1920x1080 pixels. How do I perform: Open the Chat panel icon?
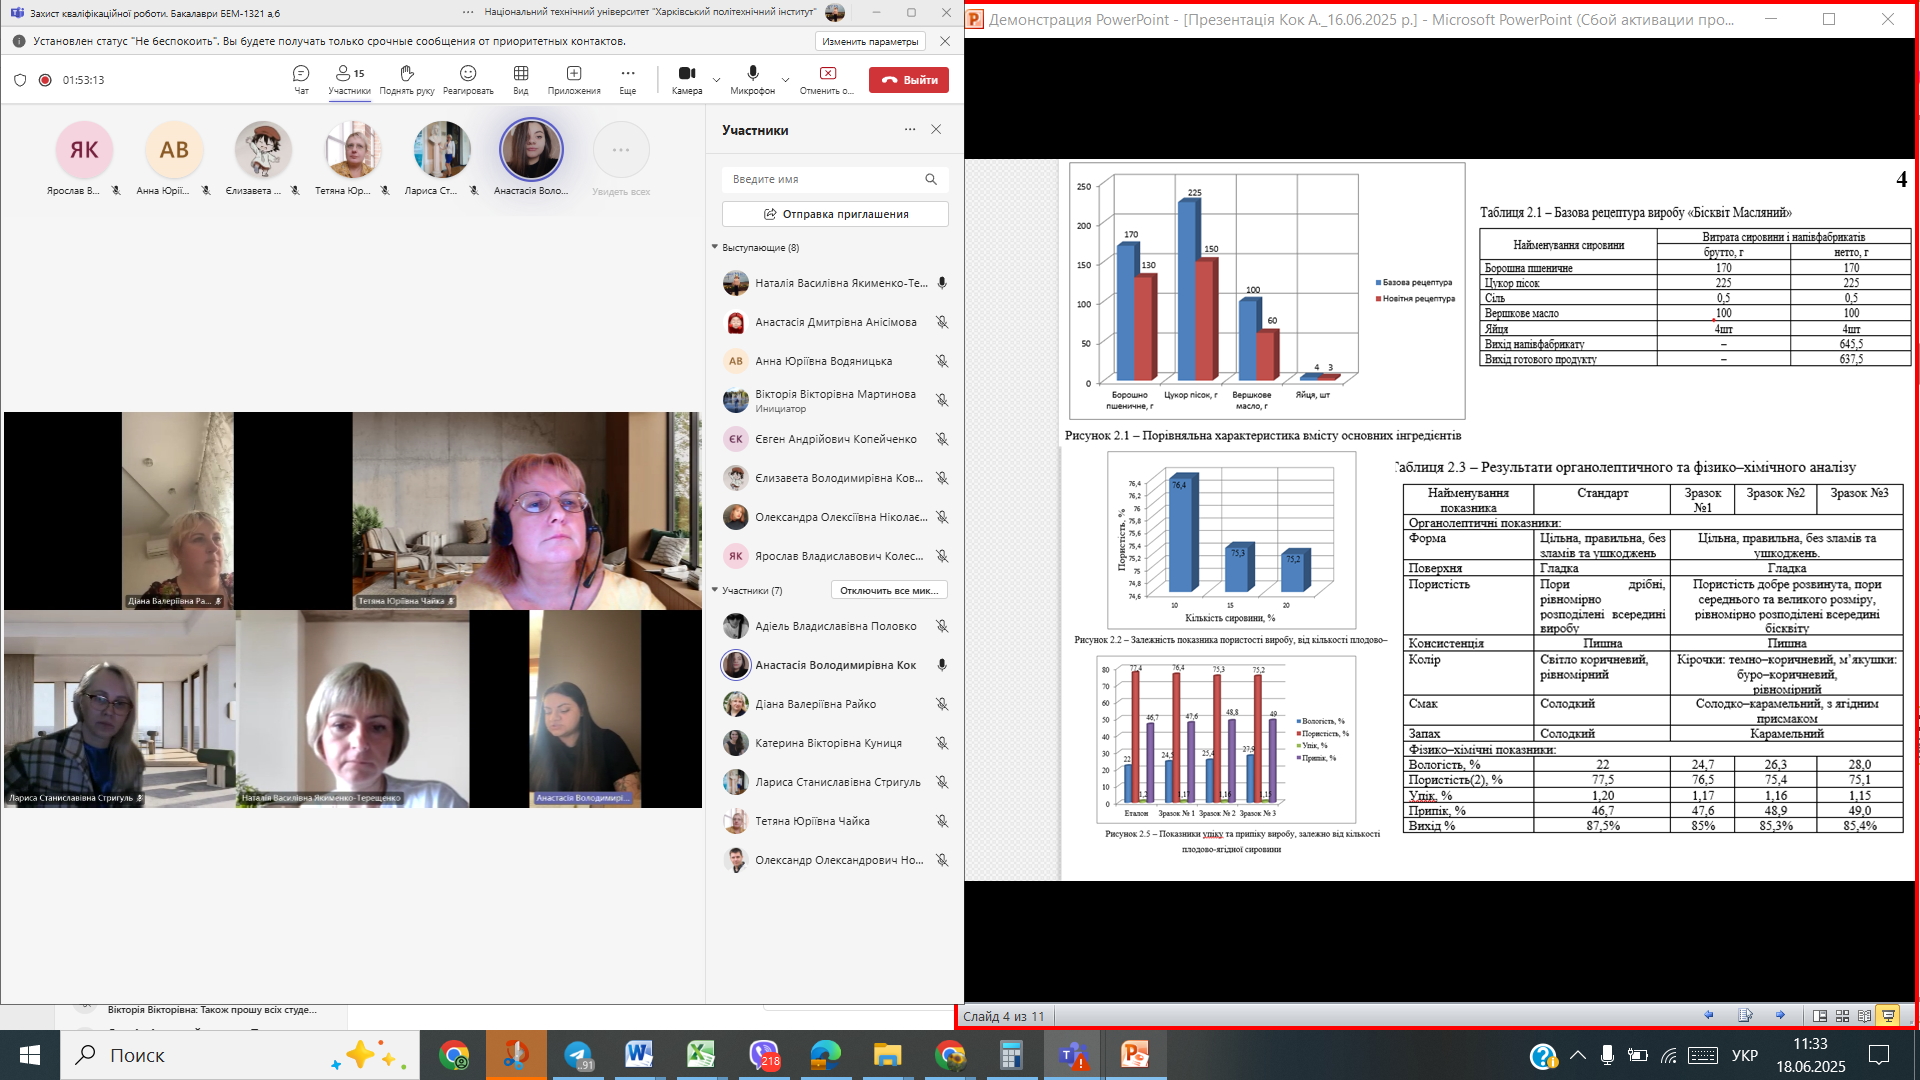[301, 74]
